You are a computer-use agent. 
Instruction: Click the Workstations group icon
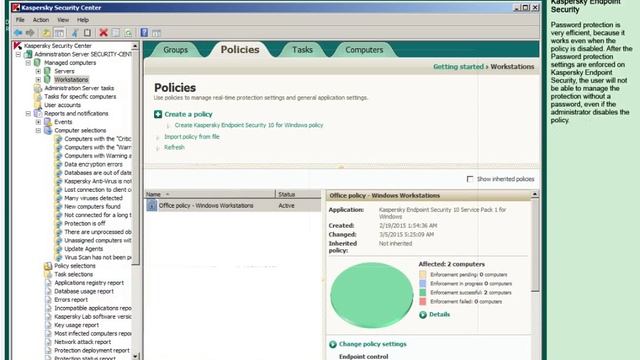[x=48, y=79]
